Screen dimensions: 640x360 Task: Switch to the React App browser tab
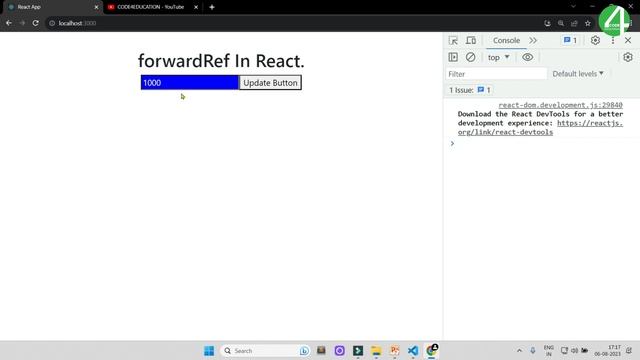(x=51, y=7)
